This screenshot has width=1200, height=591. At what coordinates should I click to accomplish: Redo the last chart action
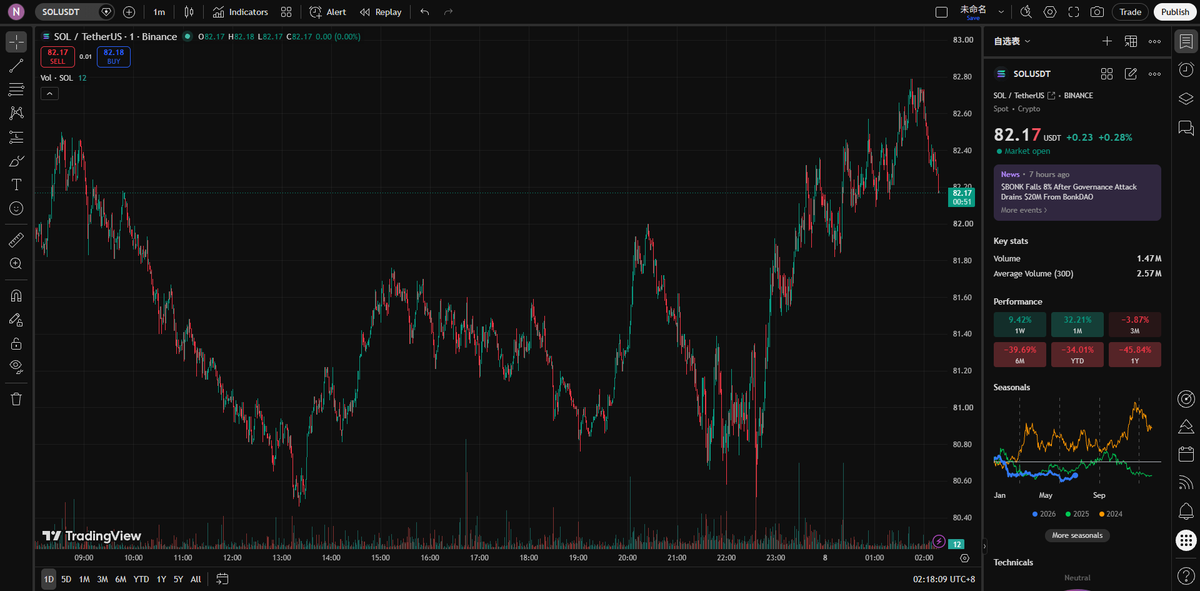pyautogui.click(x=448, y=12)
